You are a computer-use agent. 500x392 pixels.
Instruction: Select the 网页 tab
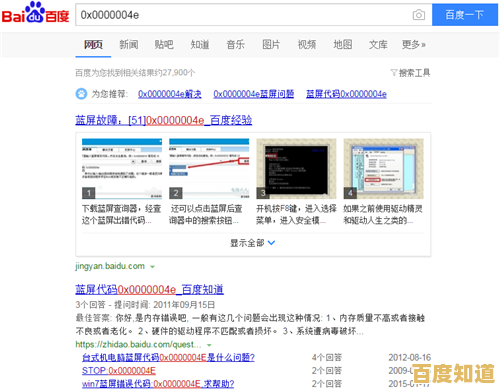[x=93, y=44]
